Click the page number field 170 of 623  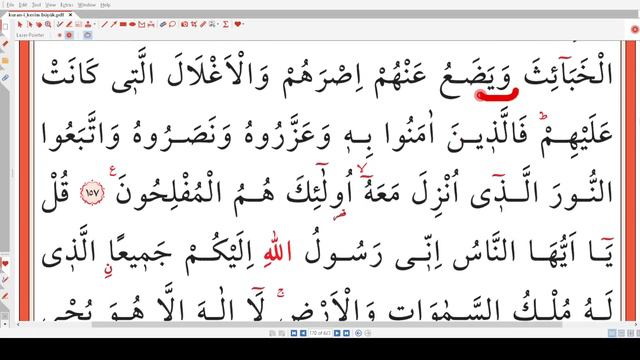click(320, 333)
